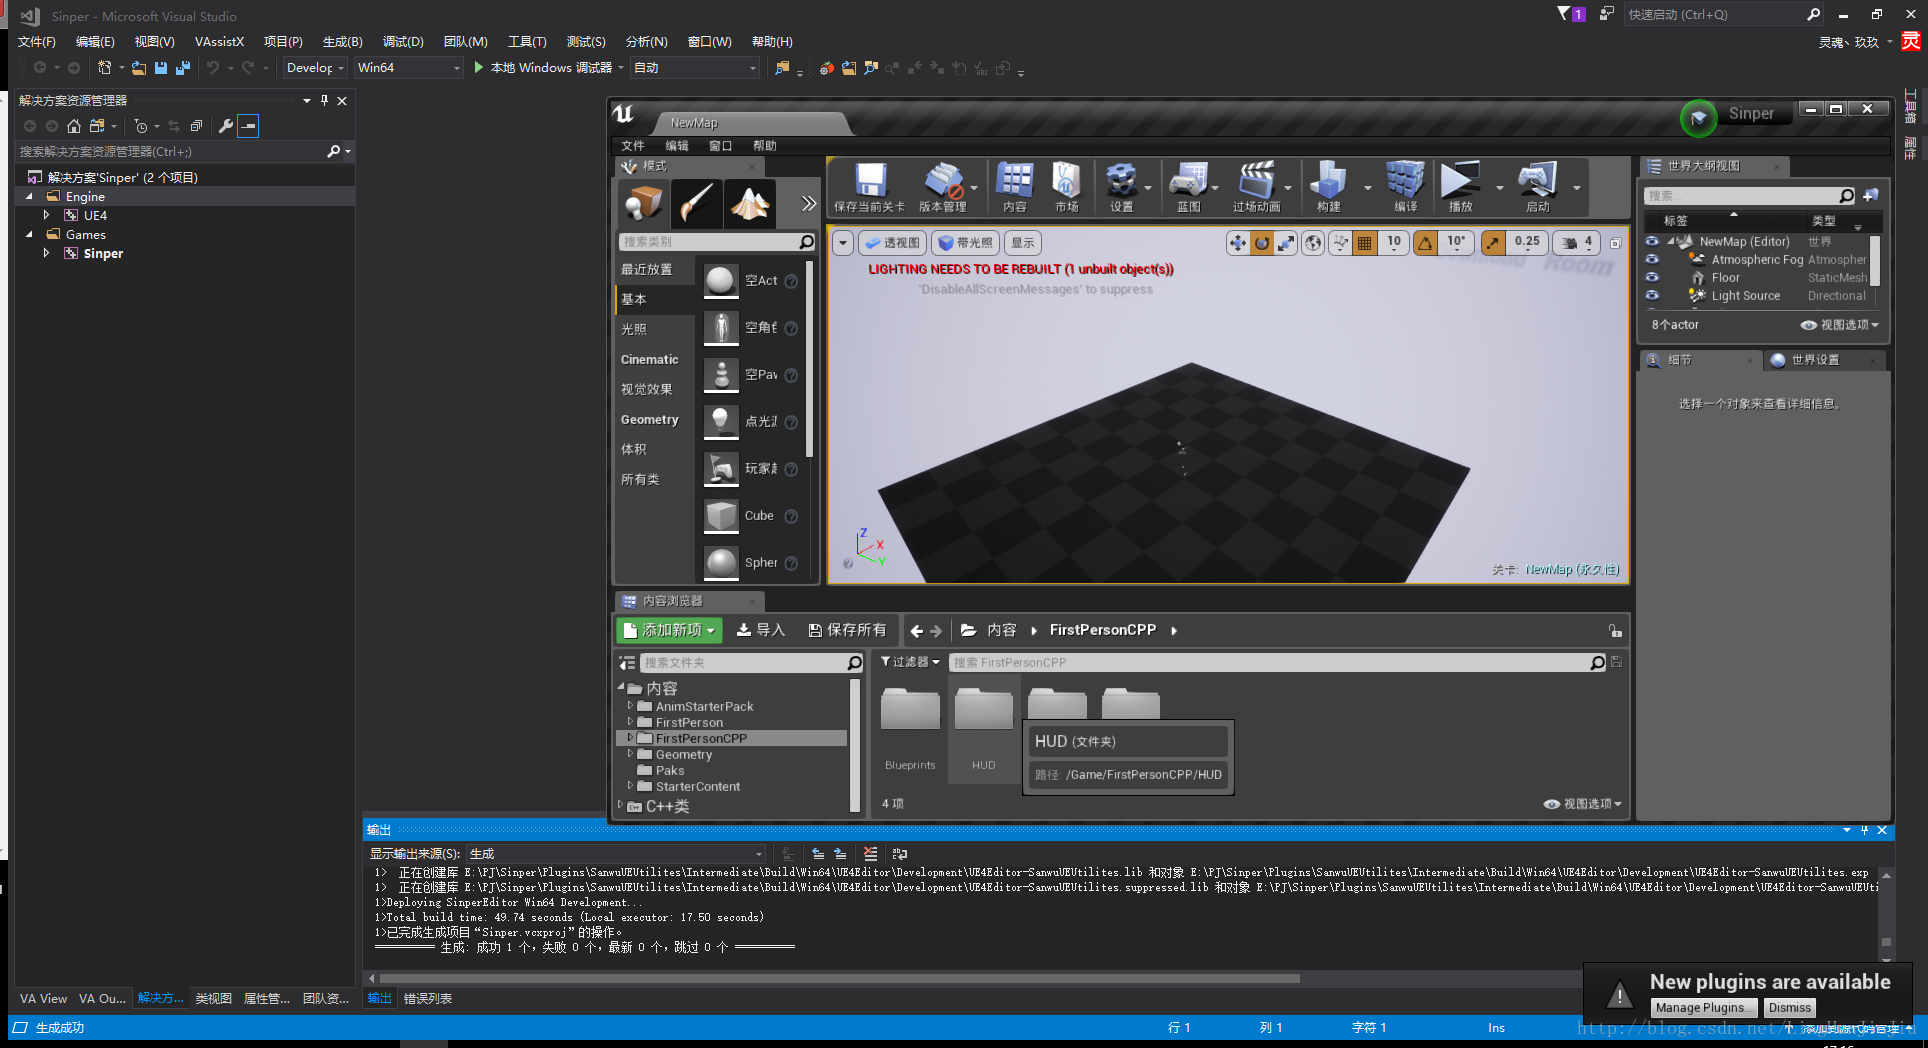Viewport: 1928px width, 1048px height.
Task: Toggle word wrap icon in Output toolbar
Action: pyautogui.click(x=900, y=854)
